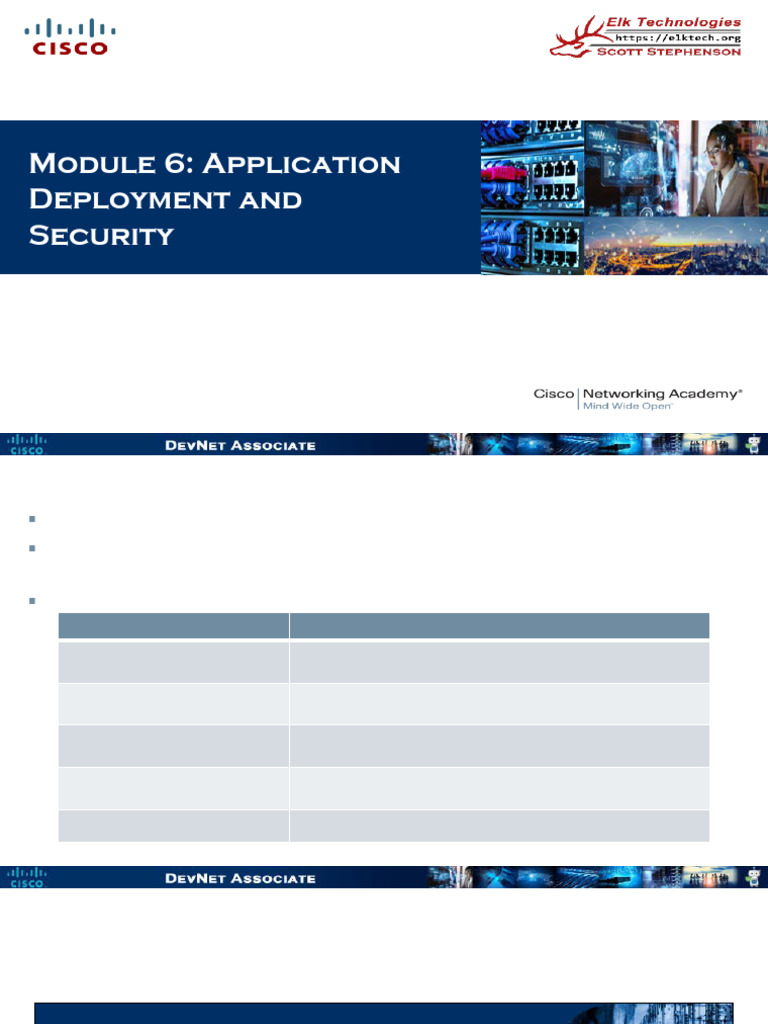Click small Cisco logo in banner above table
The image size is (768, 1024).
pyautogui.click(x=27, y=444)
